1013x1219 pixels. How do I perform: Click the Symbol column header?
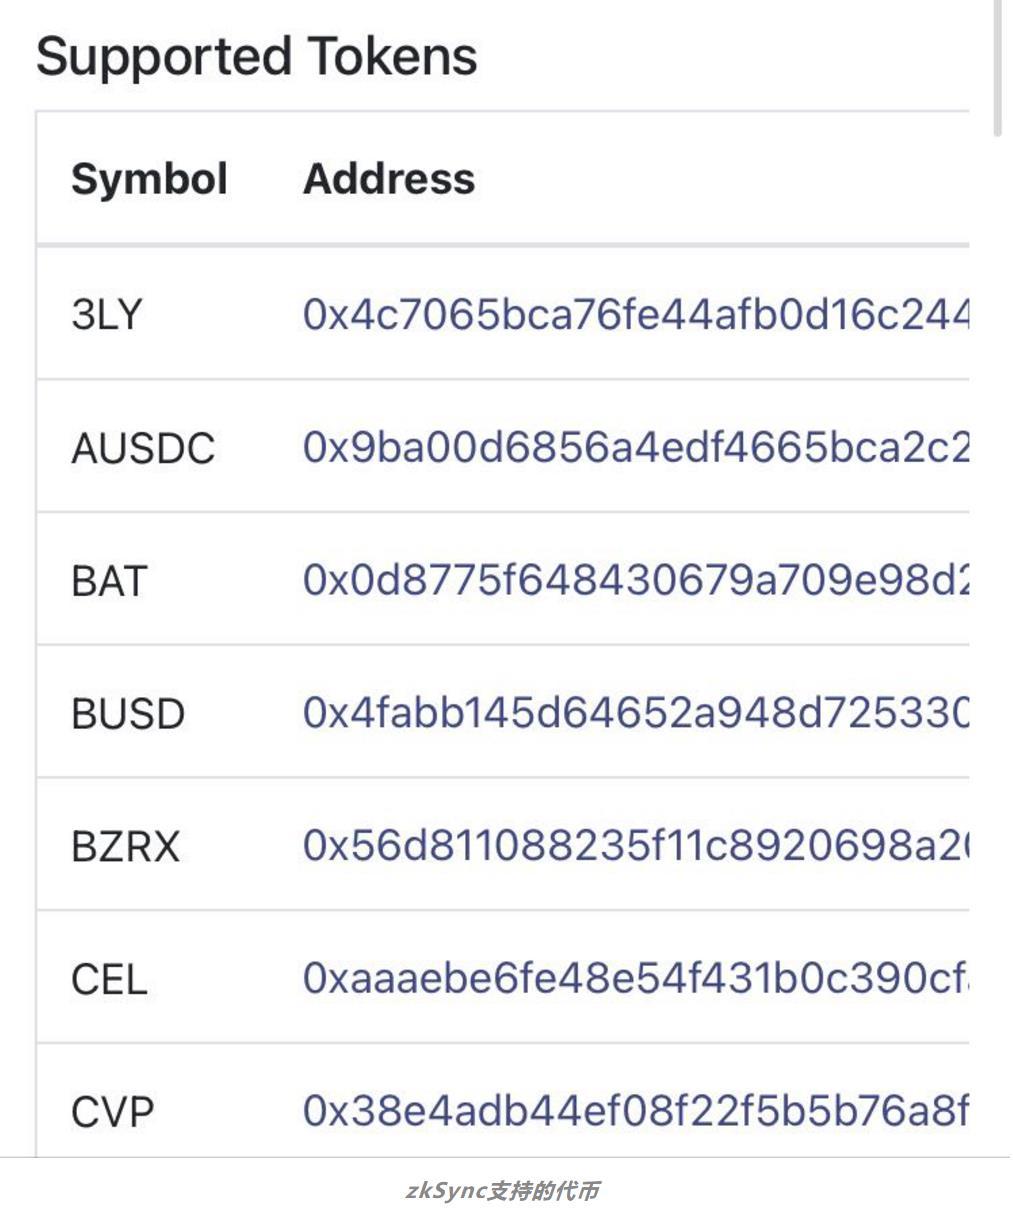coord(149,179)
